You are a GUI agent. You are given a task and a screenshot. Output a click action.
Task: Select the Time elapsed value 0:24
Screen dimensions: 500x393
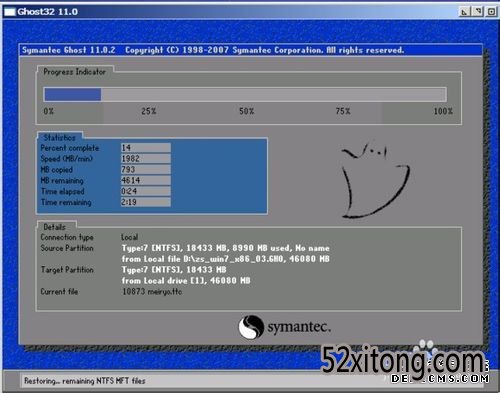pyautogui.click(x=146, y=191)
